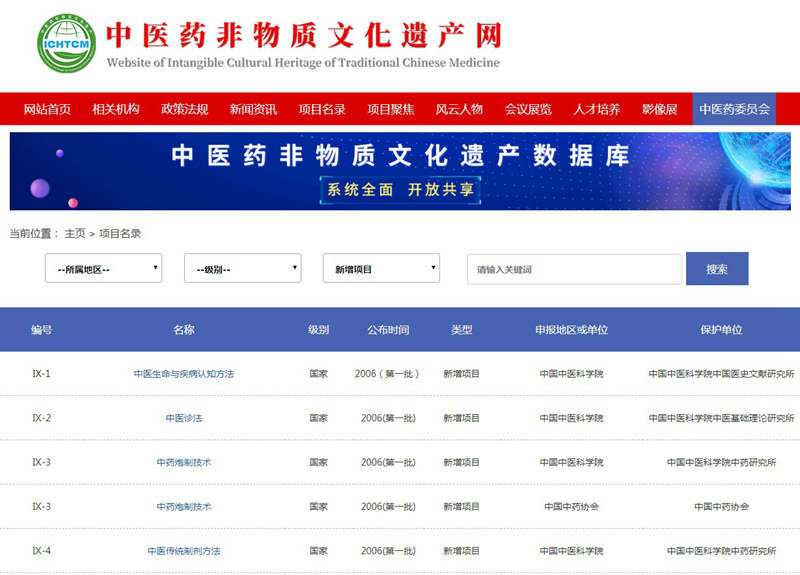Click the 主页 breadcrumb link

(x=75, y=233)
